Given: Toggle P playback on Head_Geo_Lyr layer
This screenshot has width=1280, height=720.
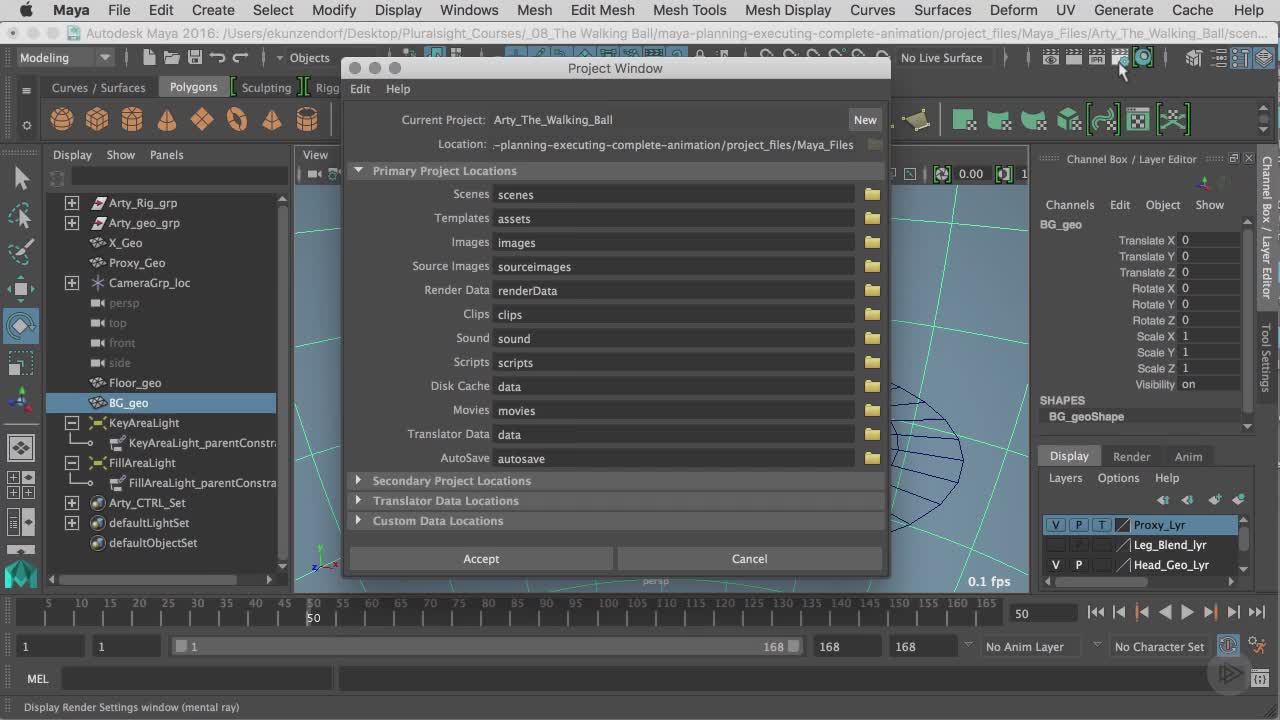Looking at the screenshot, I should click(1079, 565).
